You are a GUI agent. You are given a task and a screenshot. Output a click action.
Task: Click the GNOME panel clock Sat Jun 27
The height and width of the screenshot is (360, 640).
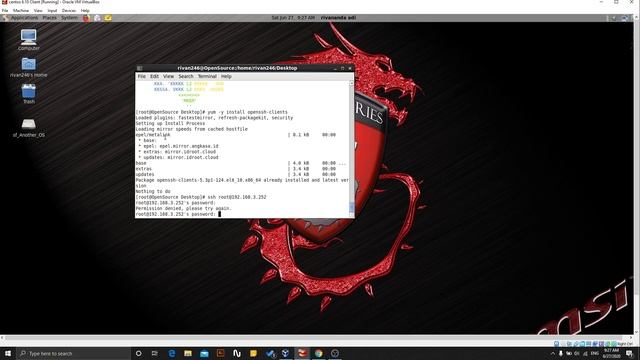pos(293,18)
